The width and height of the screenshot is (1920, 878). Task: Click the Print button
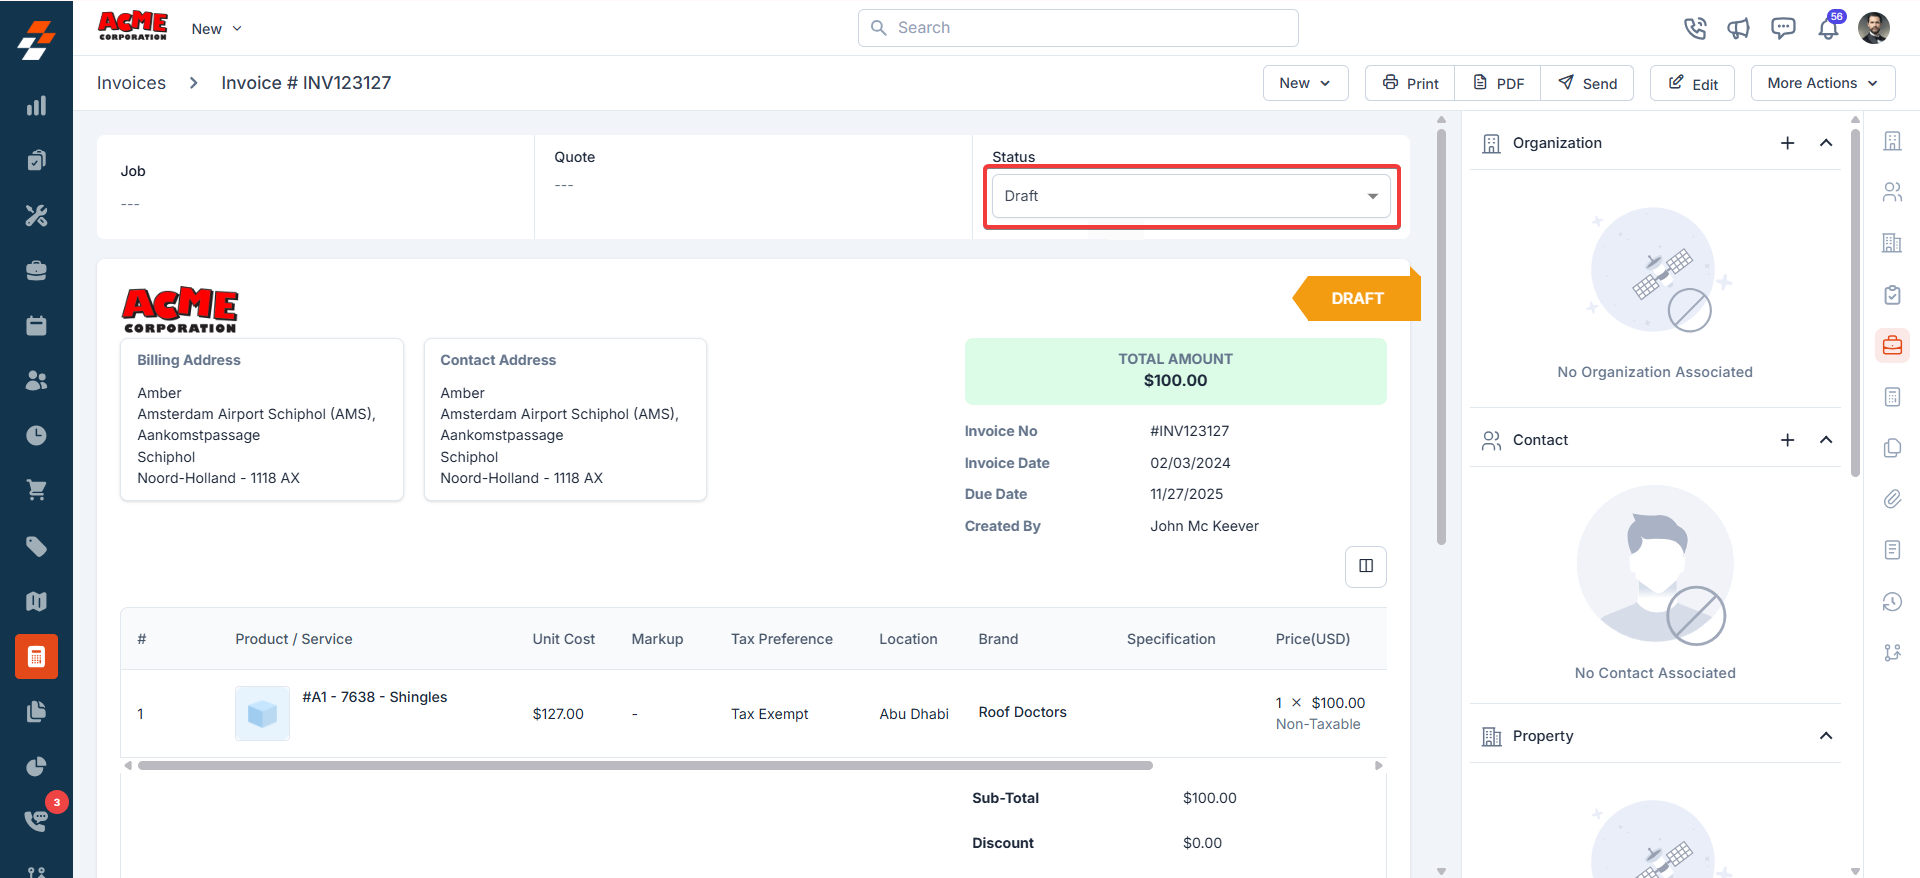(1410, 83)
